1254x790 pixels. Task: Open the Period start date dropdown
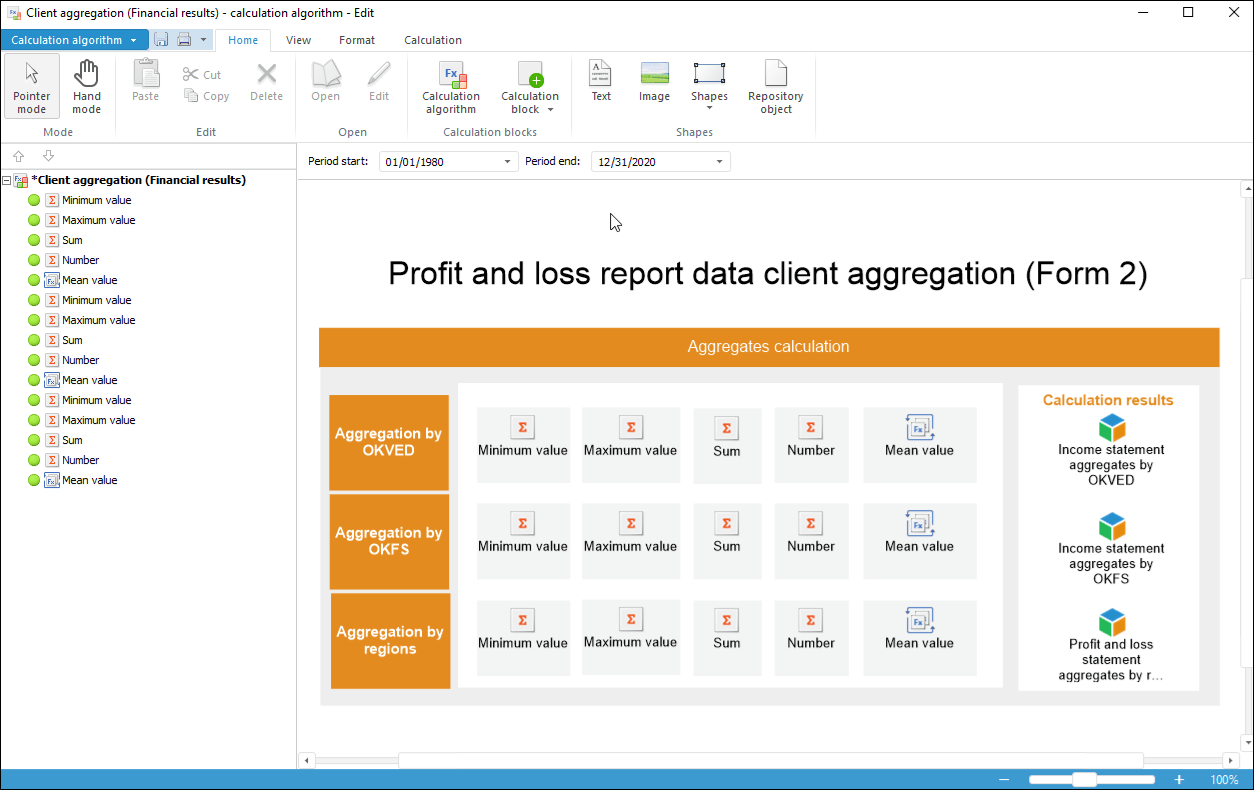pos(507,162)
